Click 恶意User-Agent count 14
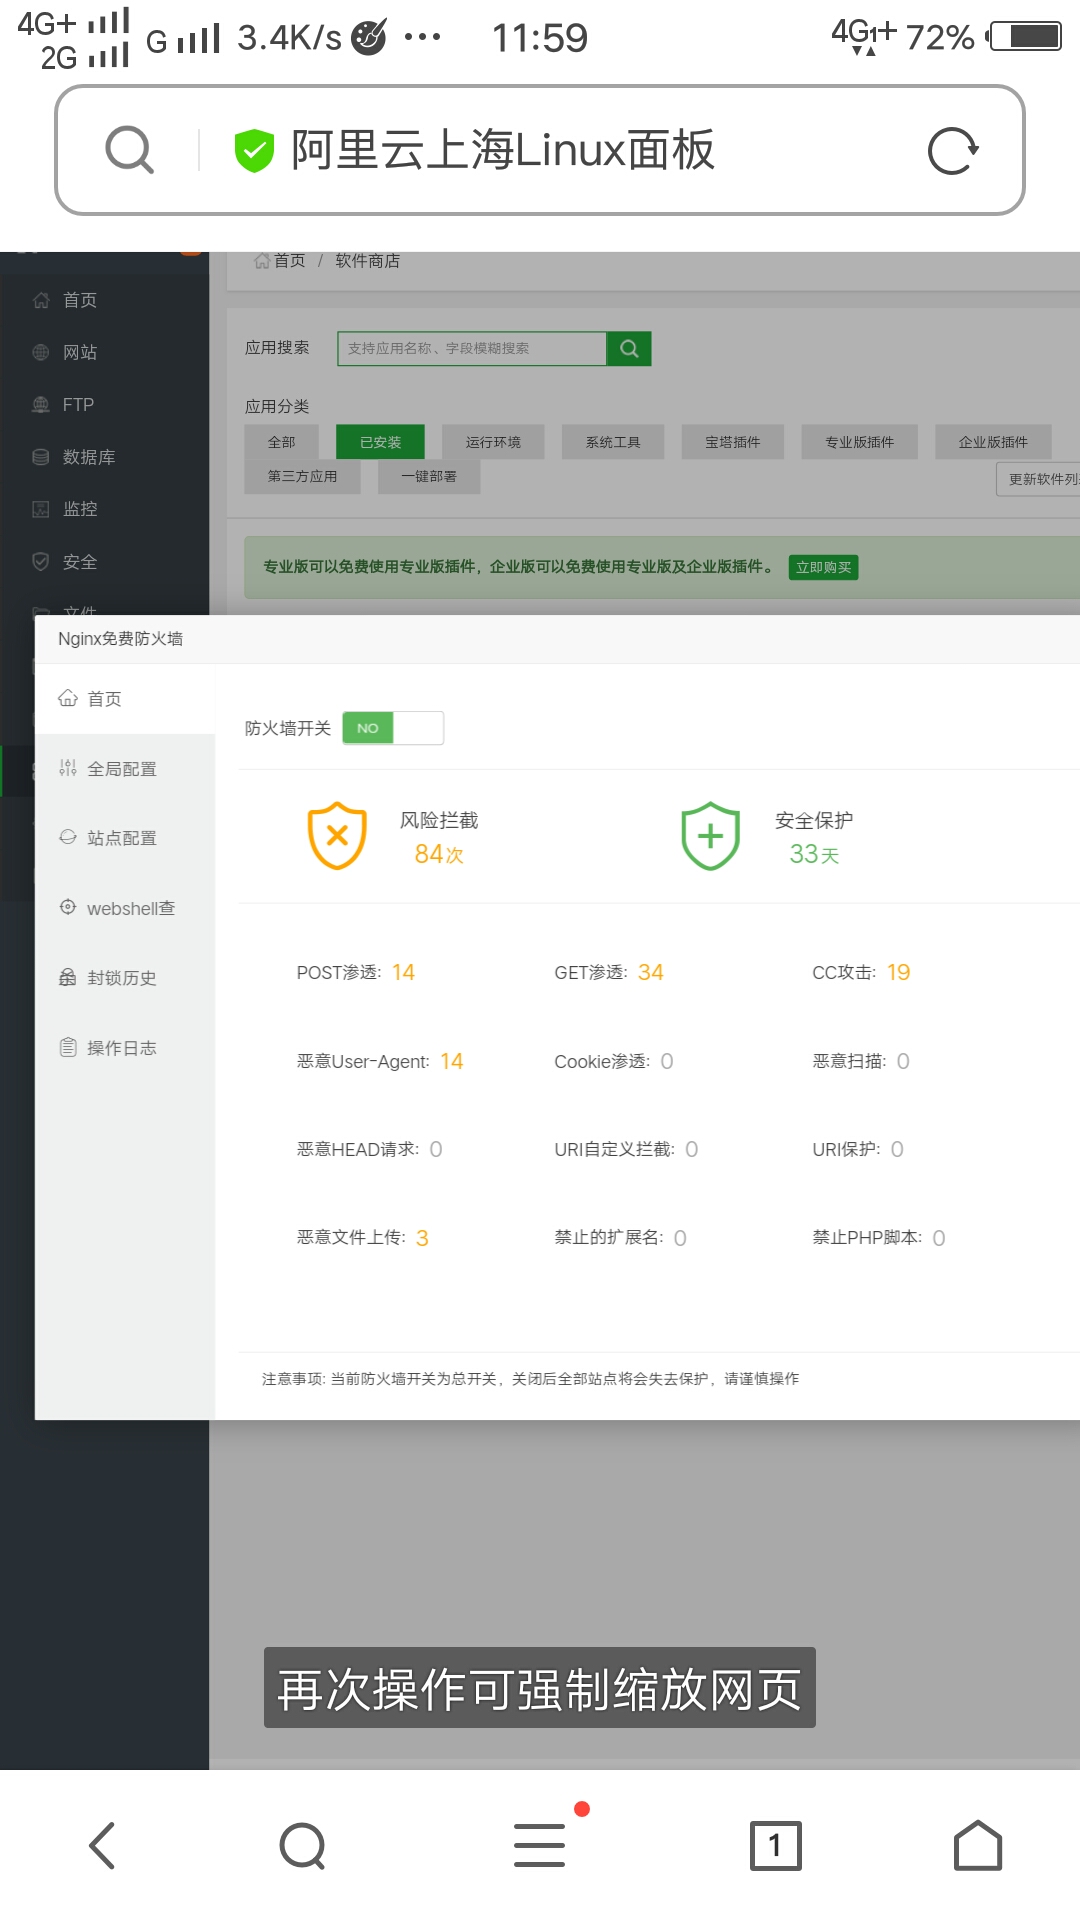The image size is (1080, 1920). [x=452, y=1061]
